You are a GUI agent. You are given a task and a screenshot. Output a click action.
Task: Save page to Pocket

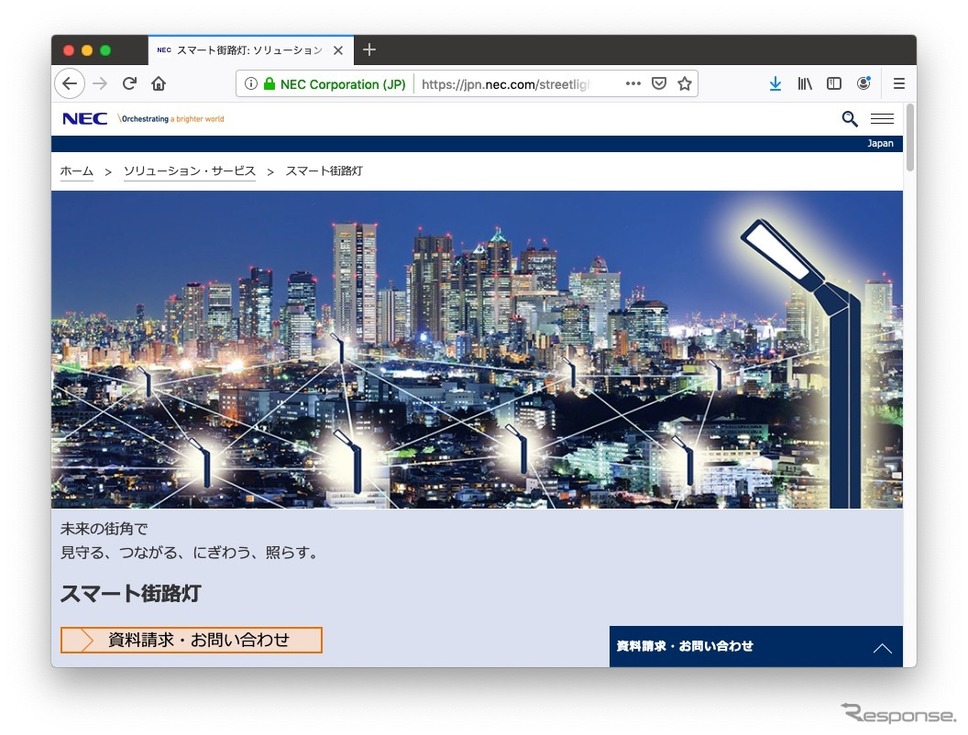click(659, 84)
